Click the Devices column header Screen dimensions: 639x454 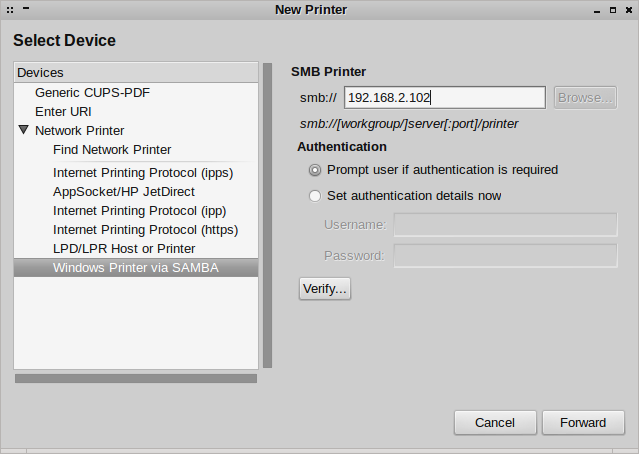pyautogui.click(x=136, y=72)
